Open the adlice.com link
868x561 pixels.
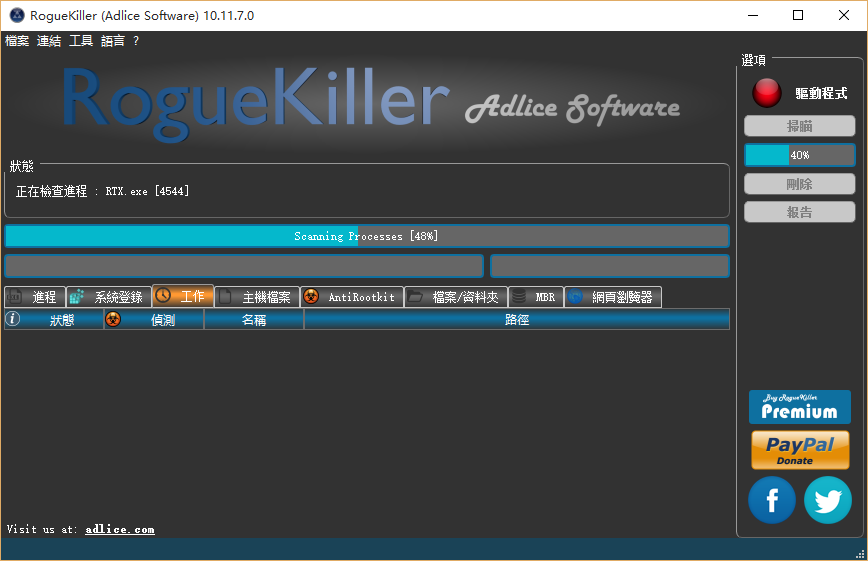(120, 529)
